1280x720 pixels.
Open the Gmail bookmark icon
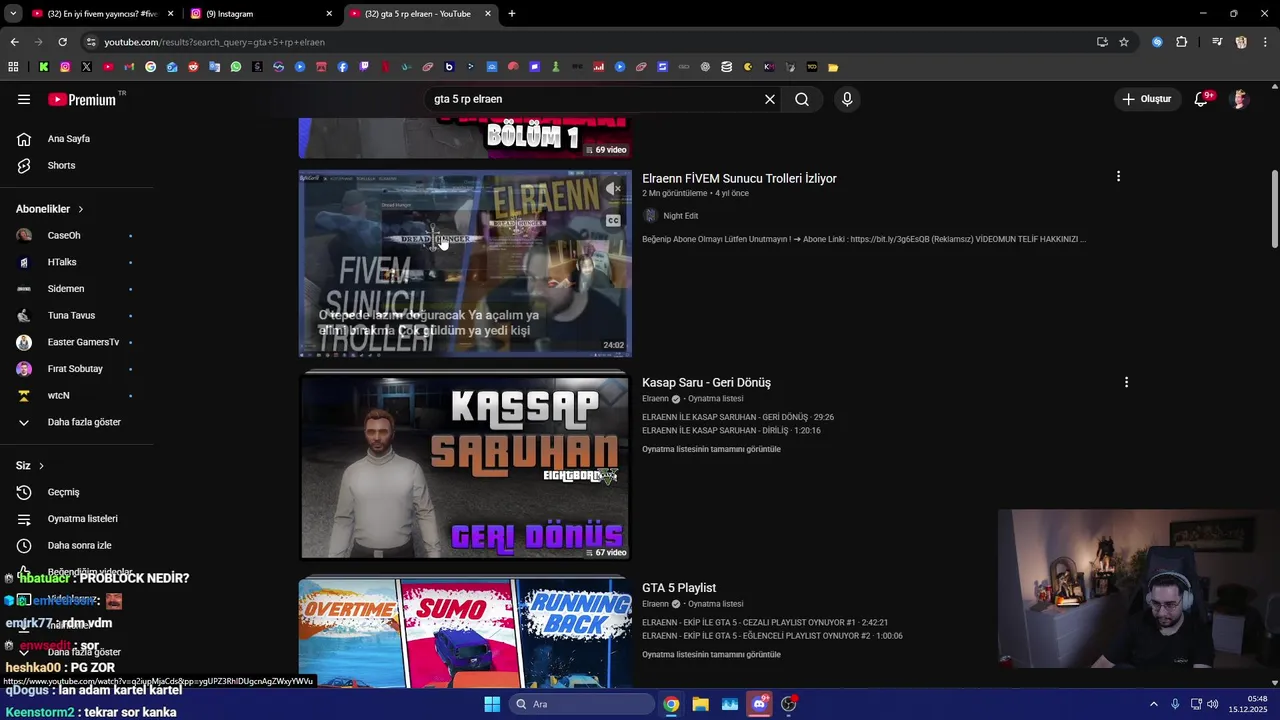129,67
